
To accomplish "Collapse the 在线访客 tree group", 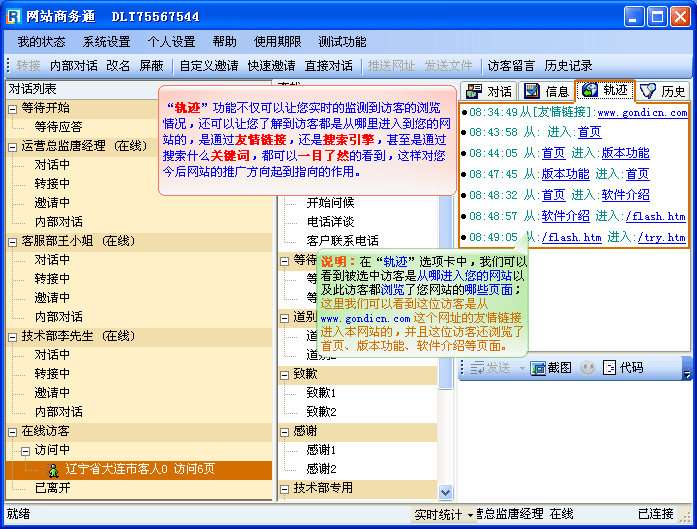I will pyautogui.click(x=12, y=431).
